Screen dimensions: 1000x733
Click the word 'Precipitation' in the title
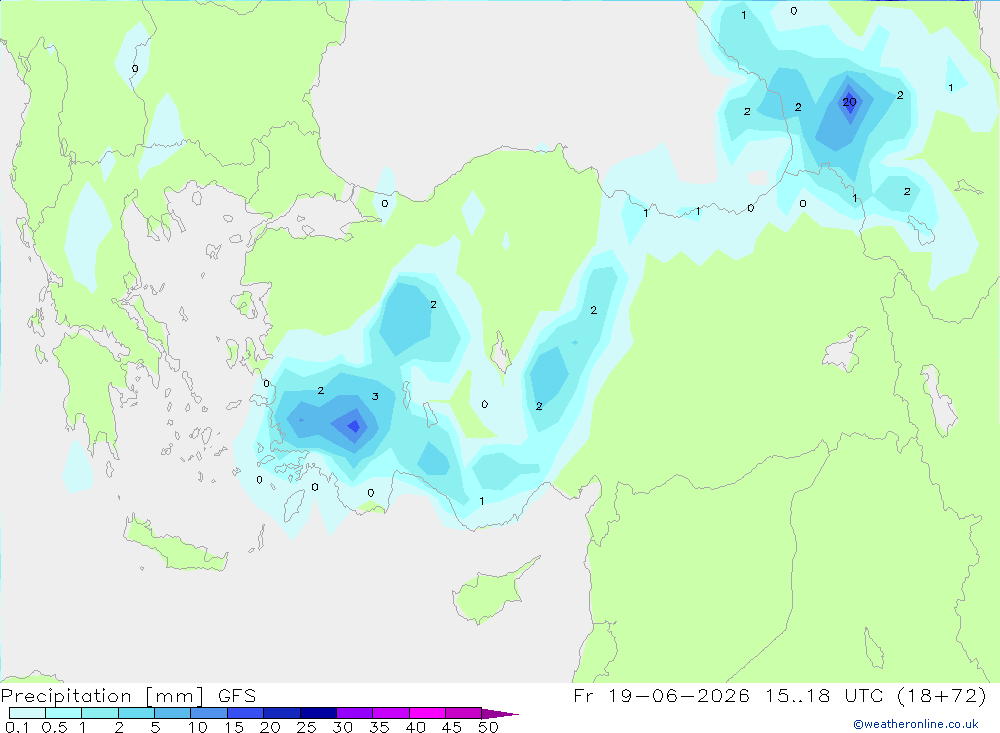pos(66,696)
